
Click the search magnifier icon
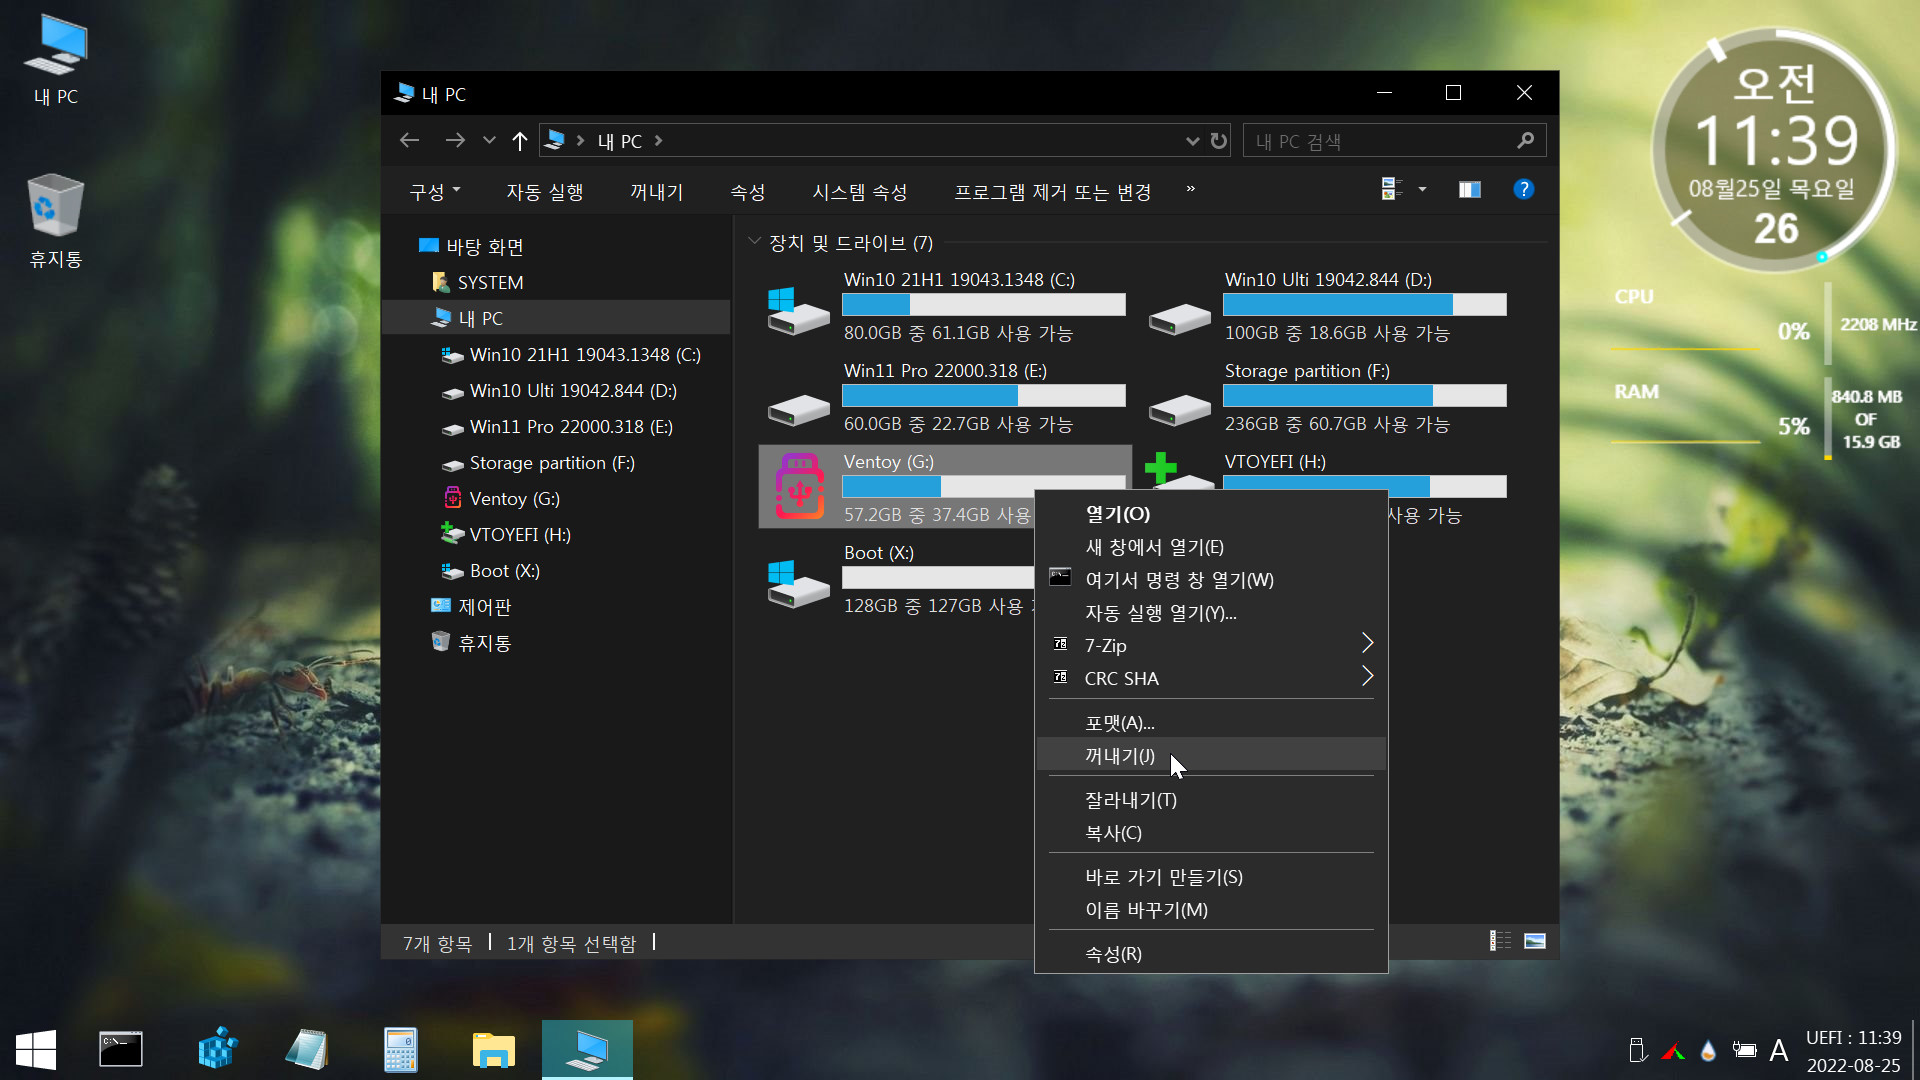tap(1525, 140)
